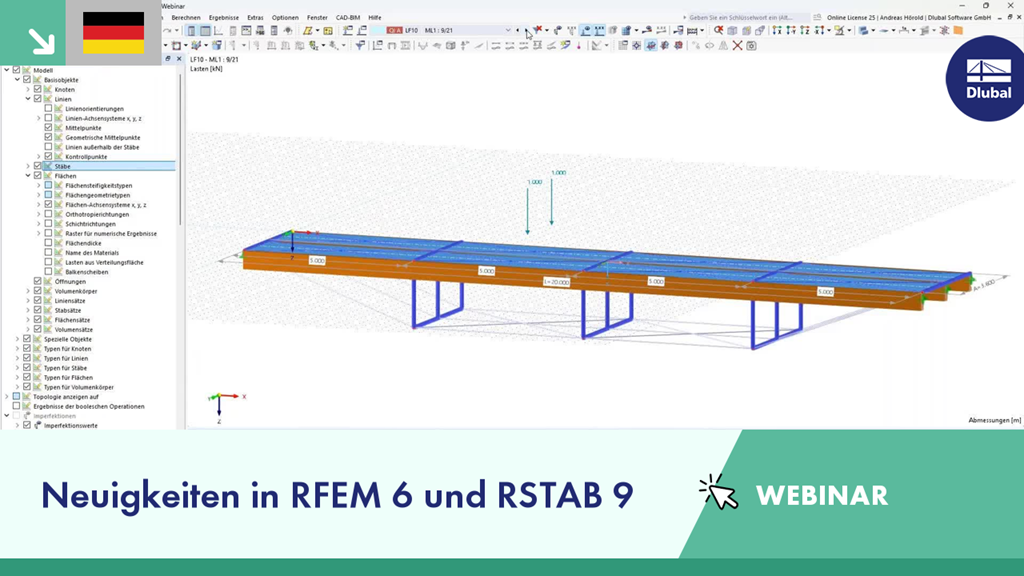
Task: Enable the Balkenscheiben checkbox
Action: coord(48,272)
